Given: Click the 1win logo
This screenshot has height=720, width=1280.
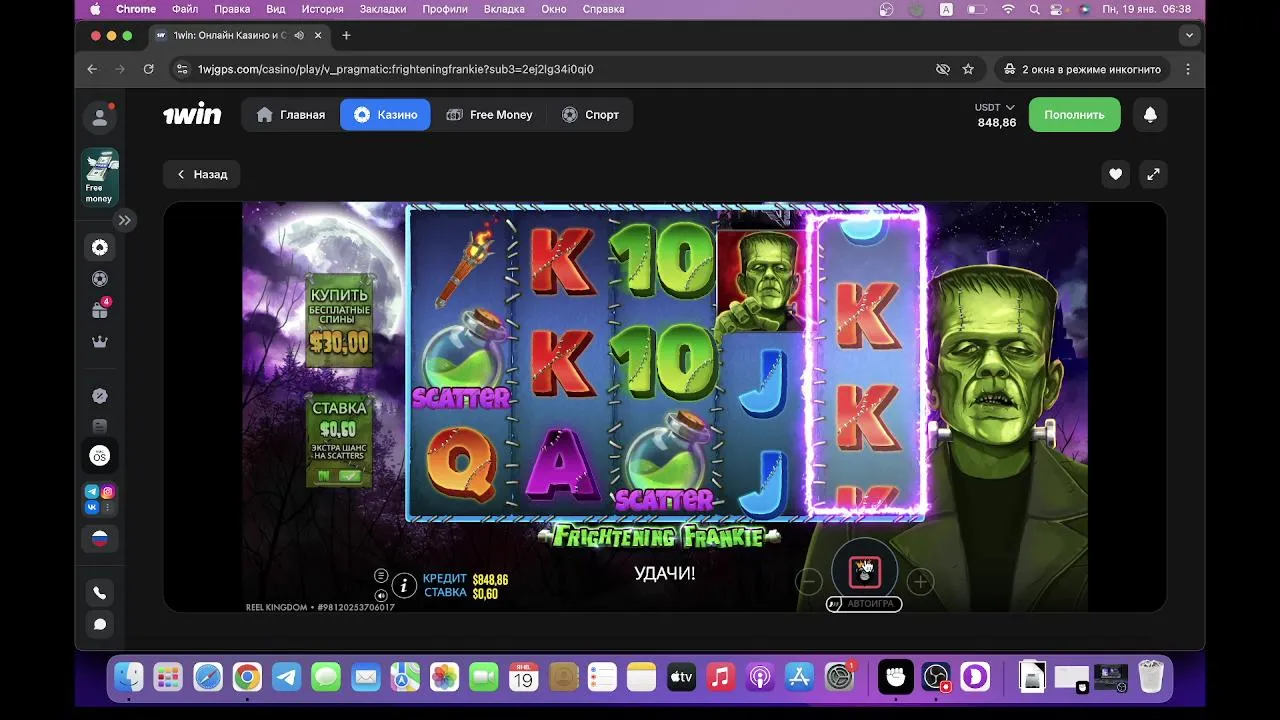Looking at the screenshot, I should 192,115.
